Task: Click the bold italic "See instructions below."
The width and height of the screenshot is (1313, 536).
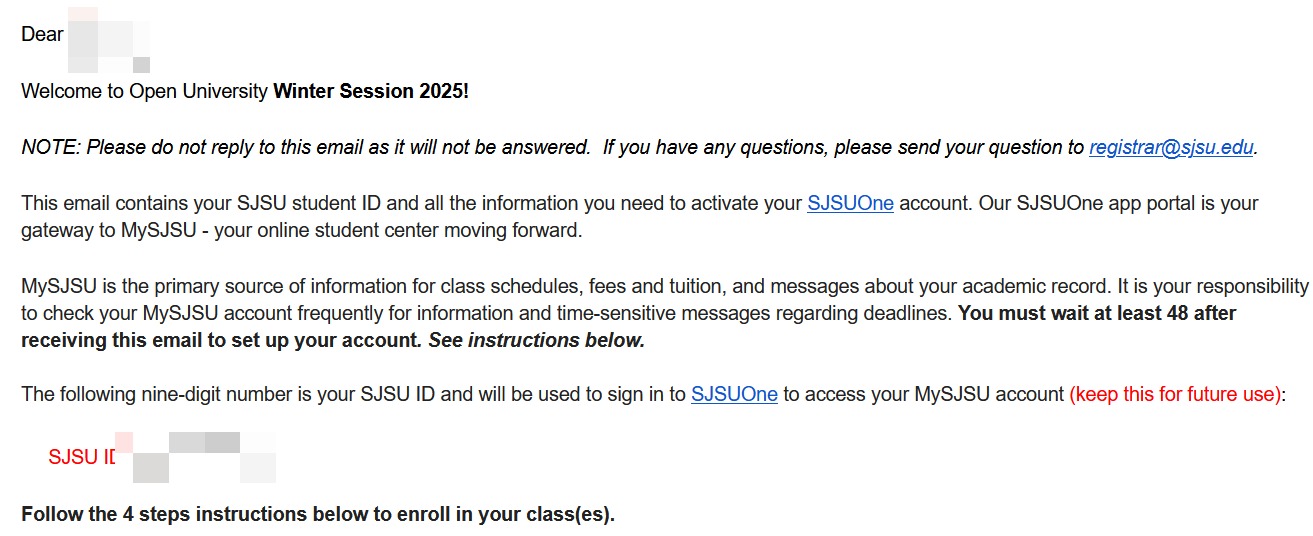Action: [536, 340]
